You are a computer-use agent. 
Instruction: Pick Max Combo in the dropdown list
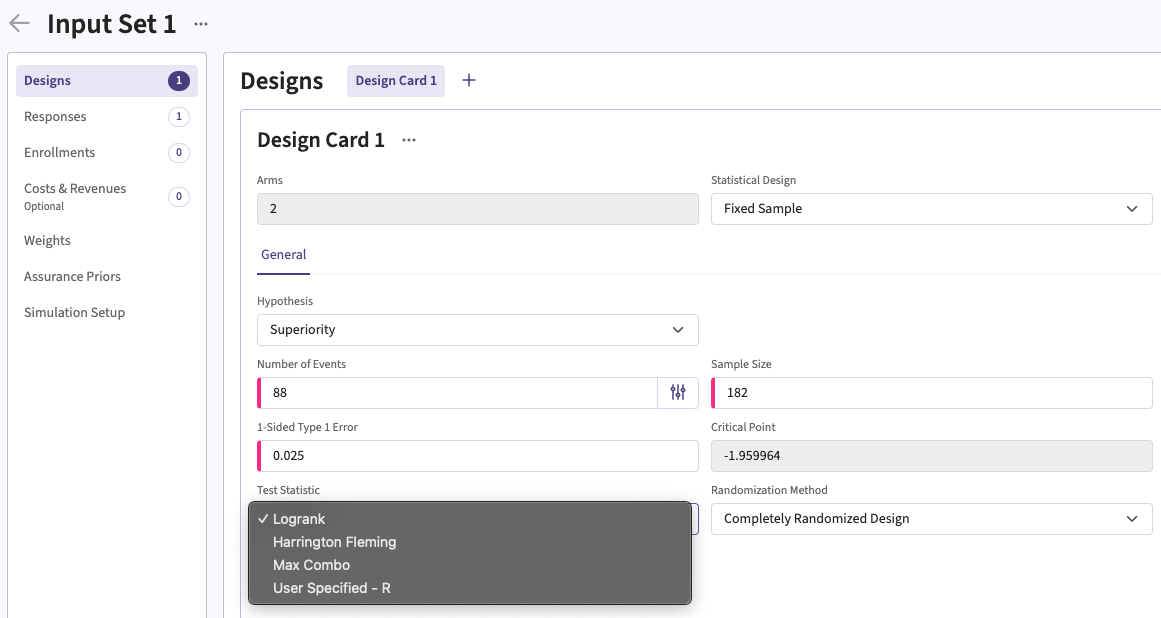point(311,565)
